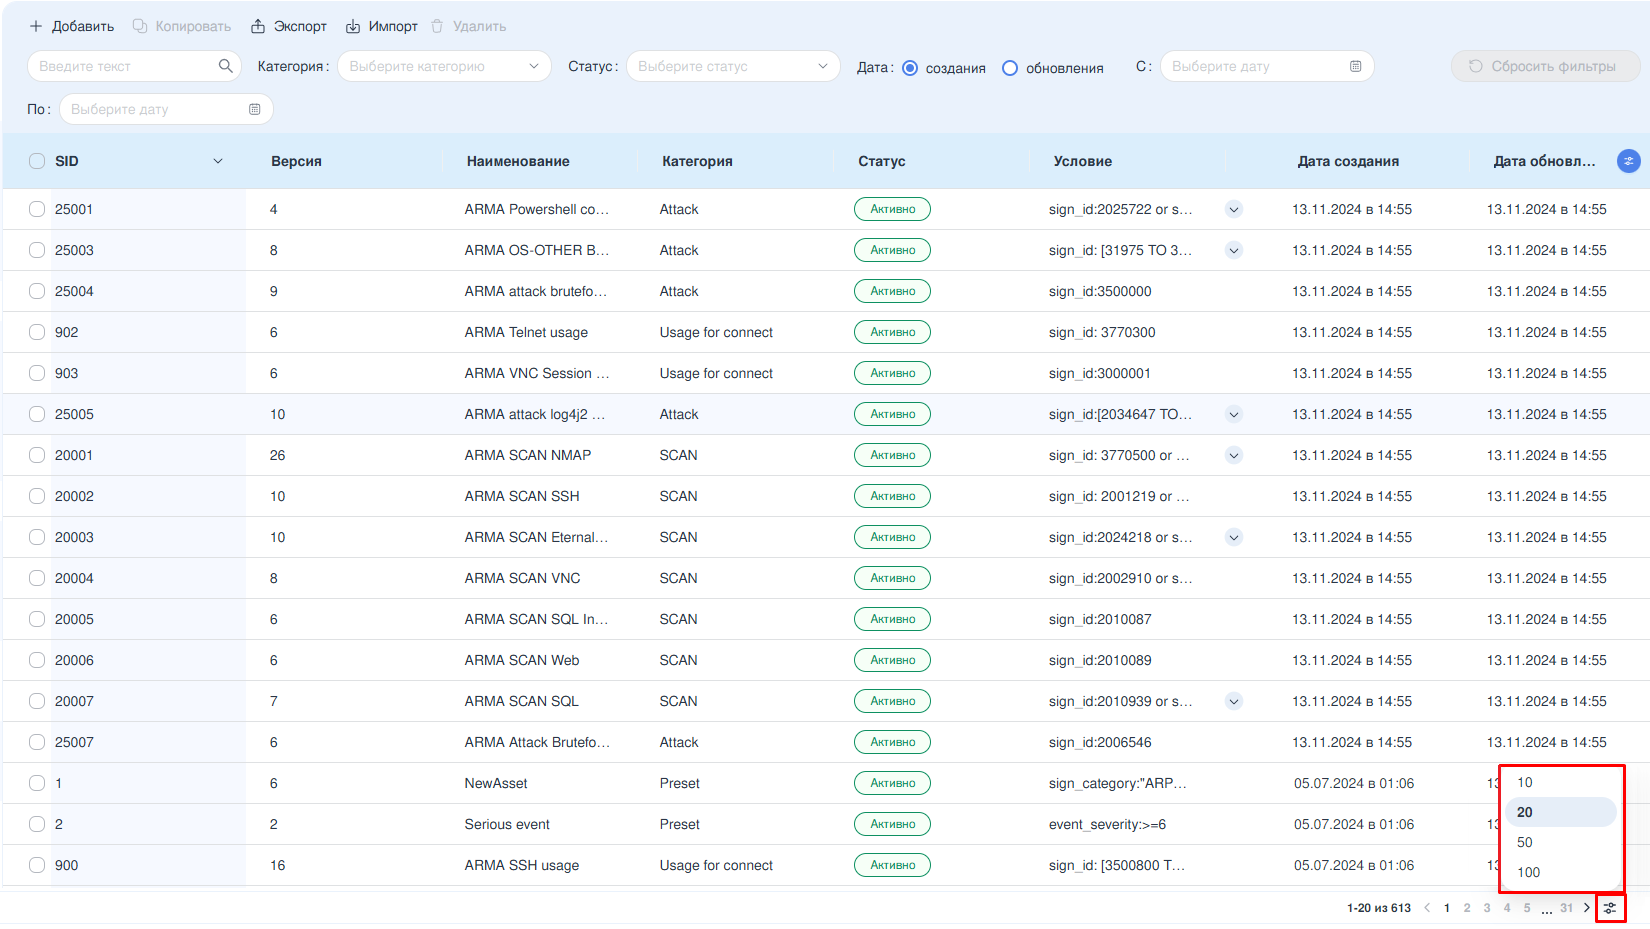This screenshot has width=1650, height=929.
Task: Click the Импорт download icon
Action: [x=353, y=26]
